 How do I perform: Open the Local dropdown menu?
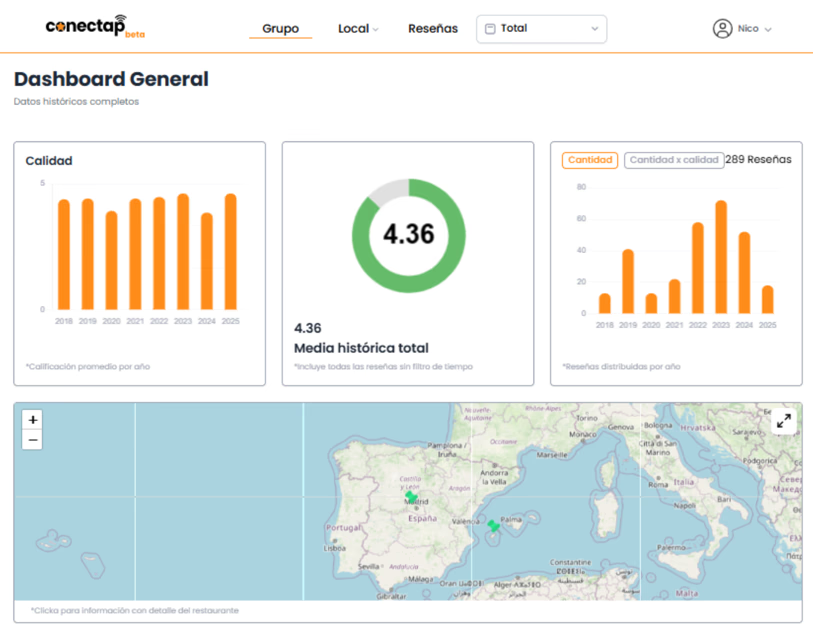click(357, 28)
